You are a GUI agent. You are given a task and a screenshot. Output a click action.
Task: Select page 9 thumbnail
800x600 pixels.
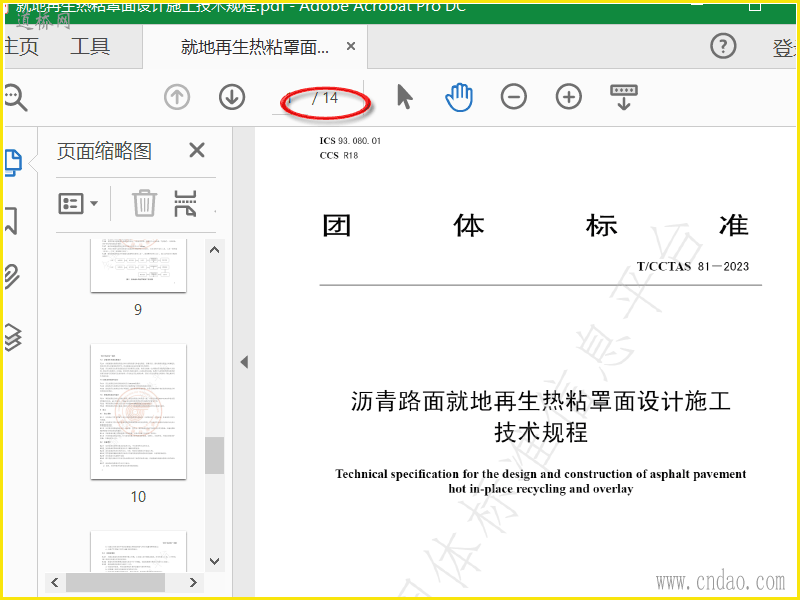pyautogui.click(x=138, y=265)
